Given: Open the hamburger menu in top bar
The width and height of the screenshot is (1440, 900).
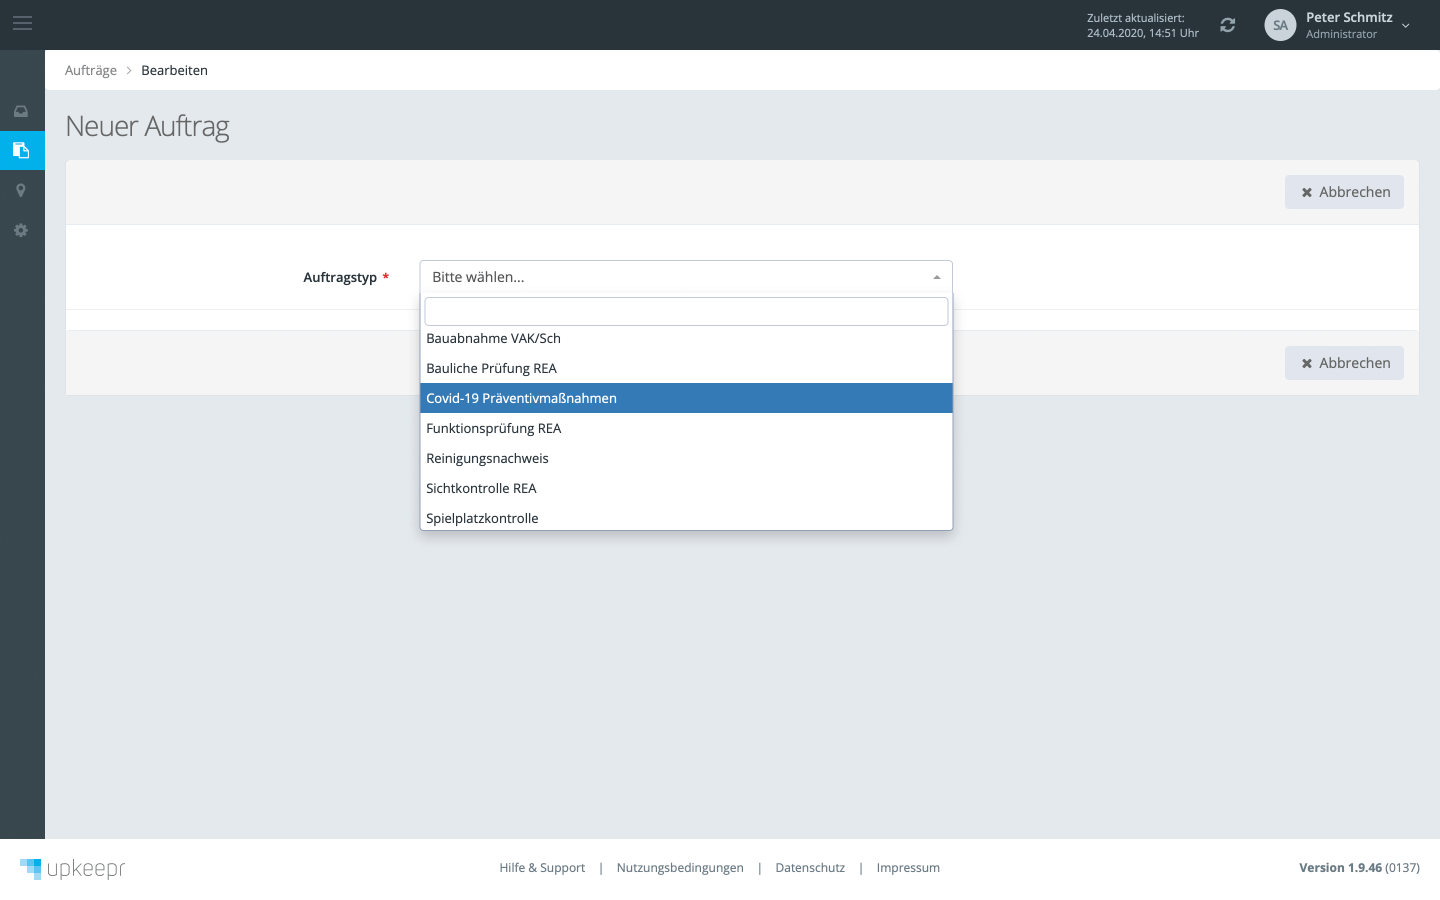Looking at the screenshot, I should [22, 23].
